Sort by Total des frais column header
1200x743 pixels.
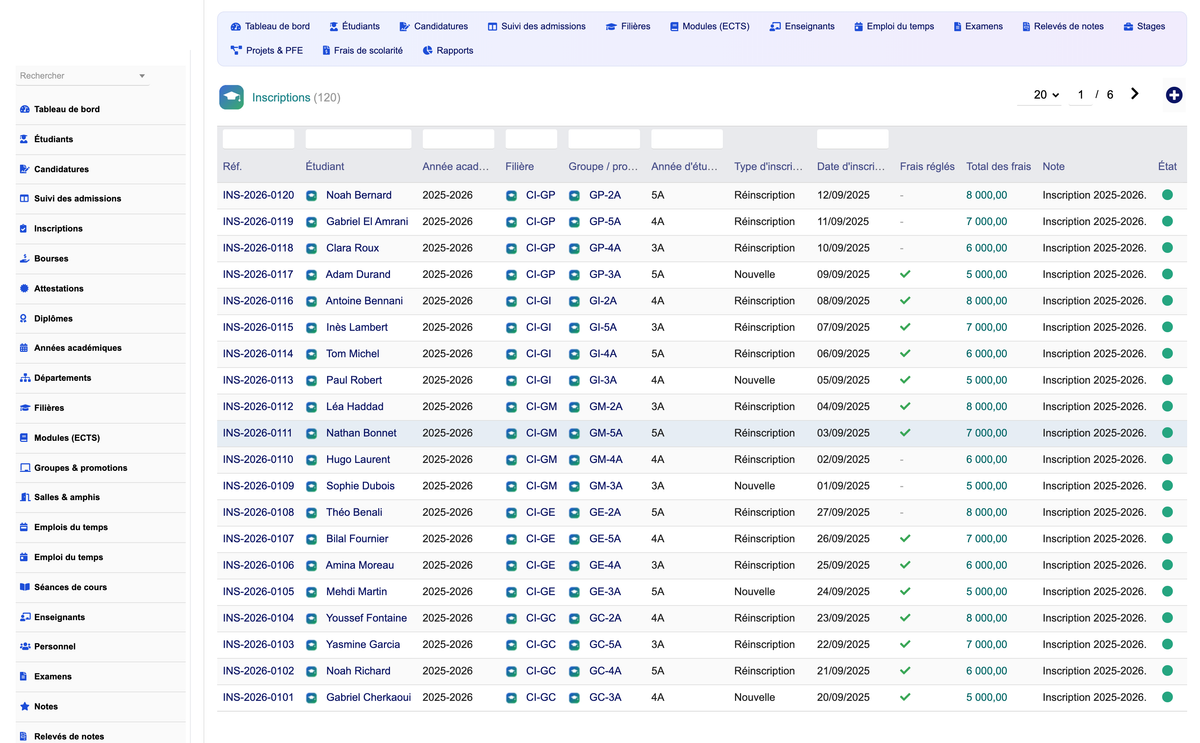[998, 167]
